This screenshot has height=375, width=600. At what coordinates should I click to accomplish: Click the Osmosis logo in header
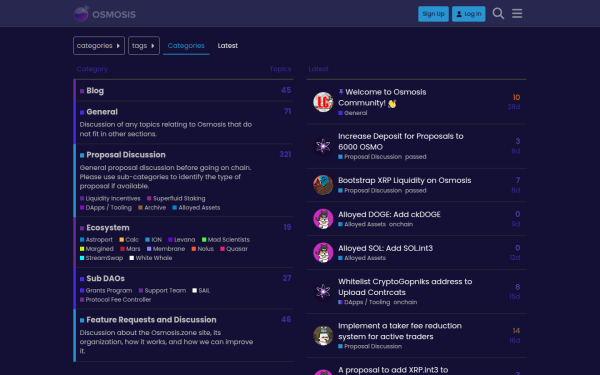(x=104, y=14)
